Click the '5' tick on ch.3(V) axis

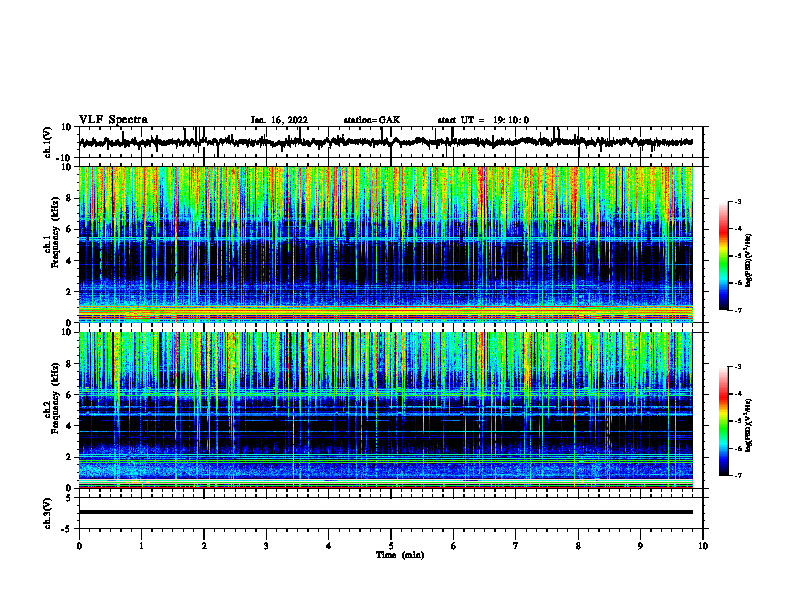70,498
